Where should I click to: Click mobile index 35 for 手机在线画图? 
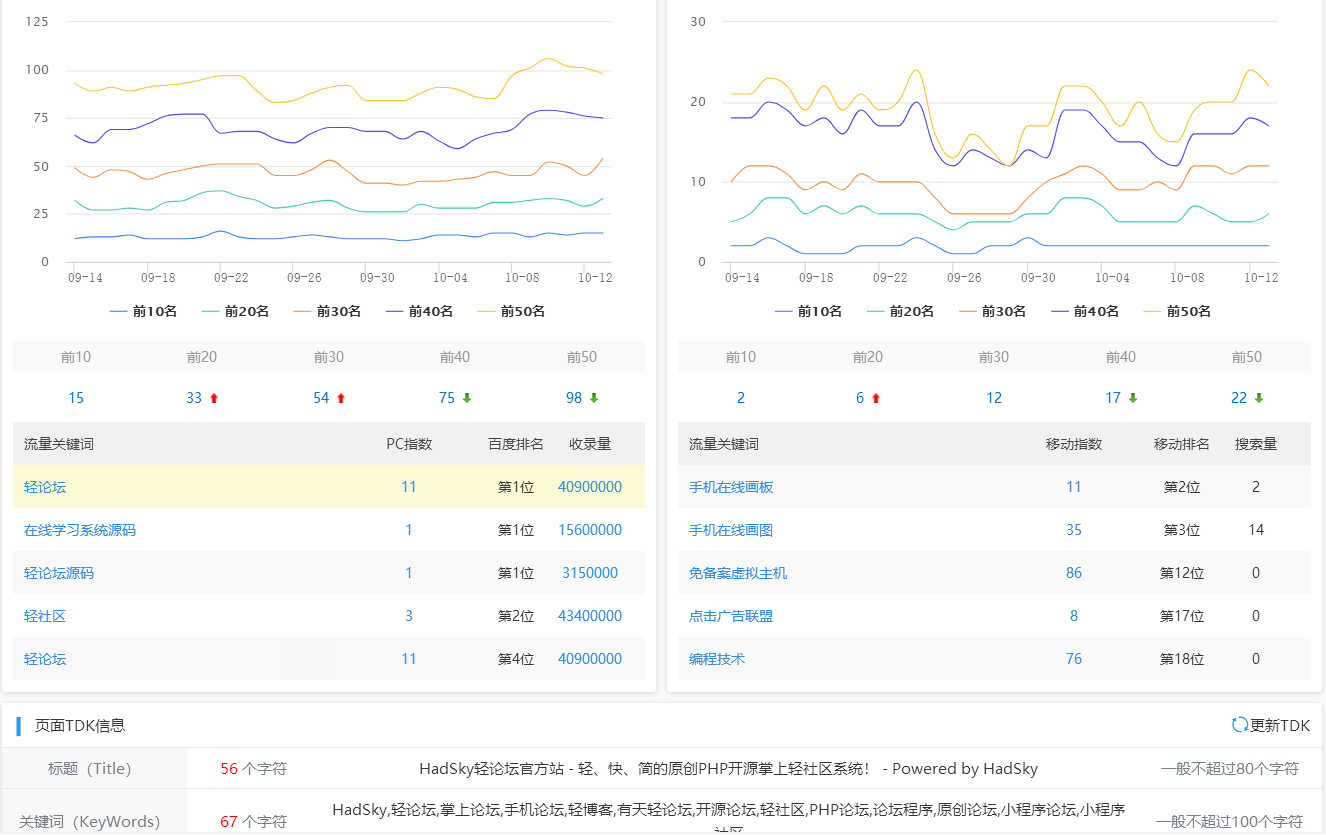1074,530
